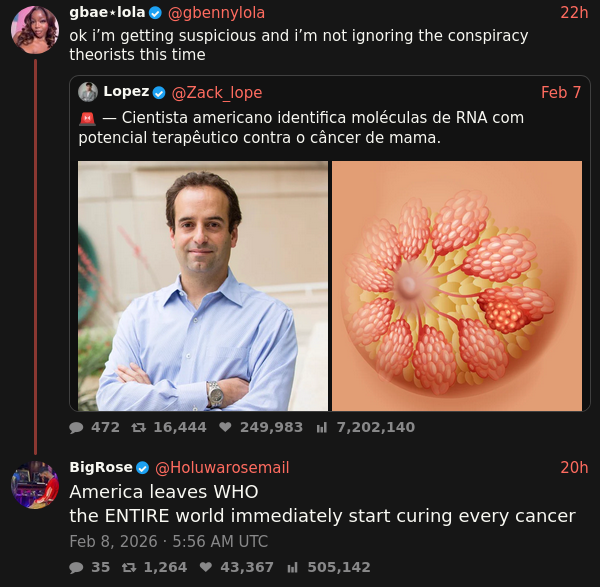
Task: Click the reply icon on gbae lola's tweet
Action: [77, 427]
